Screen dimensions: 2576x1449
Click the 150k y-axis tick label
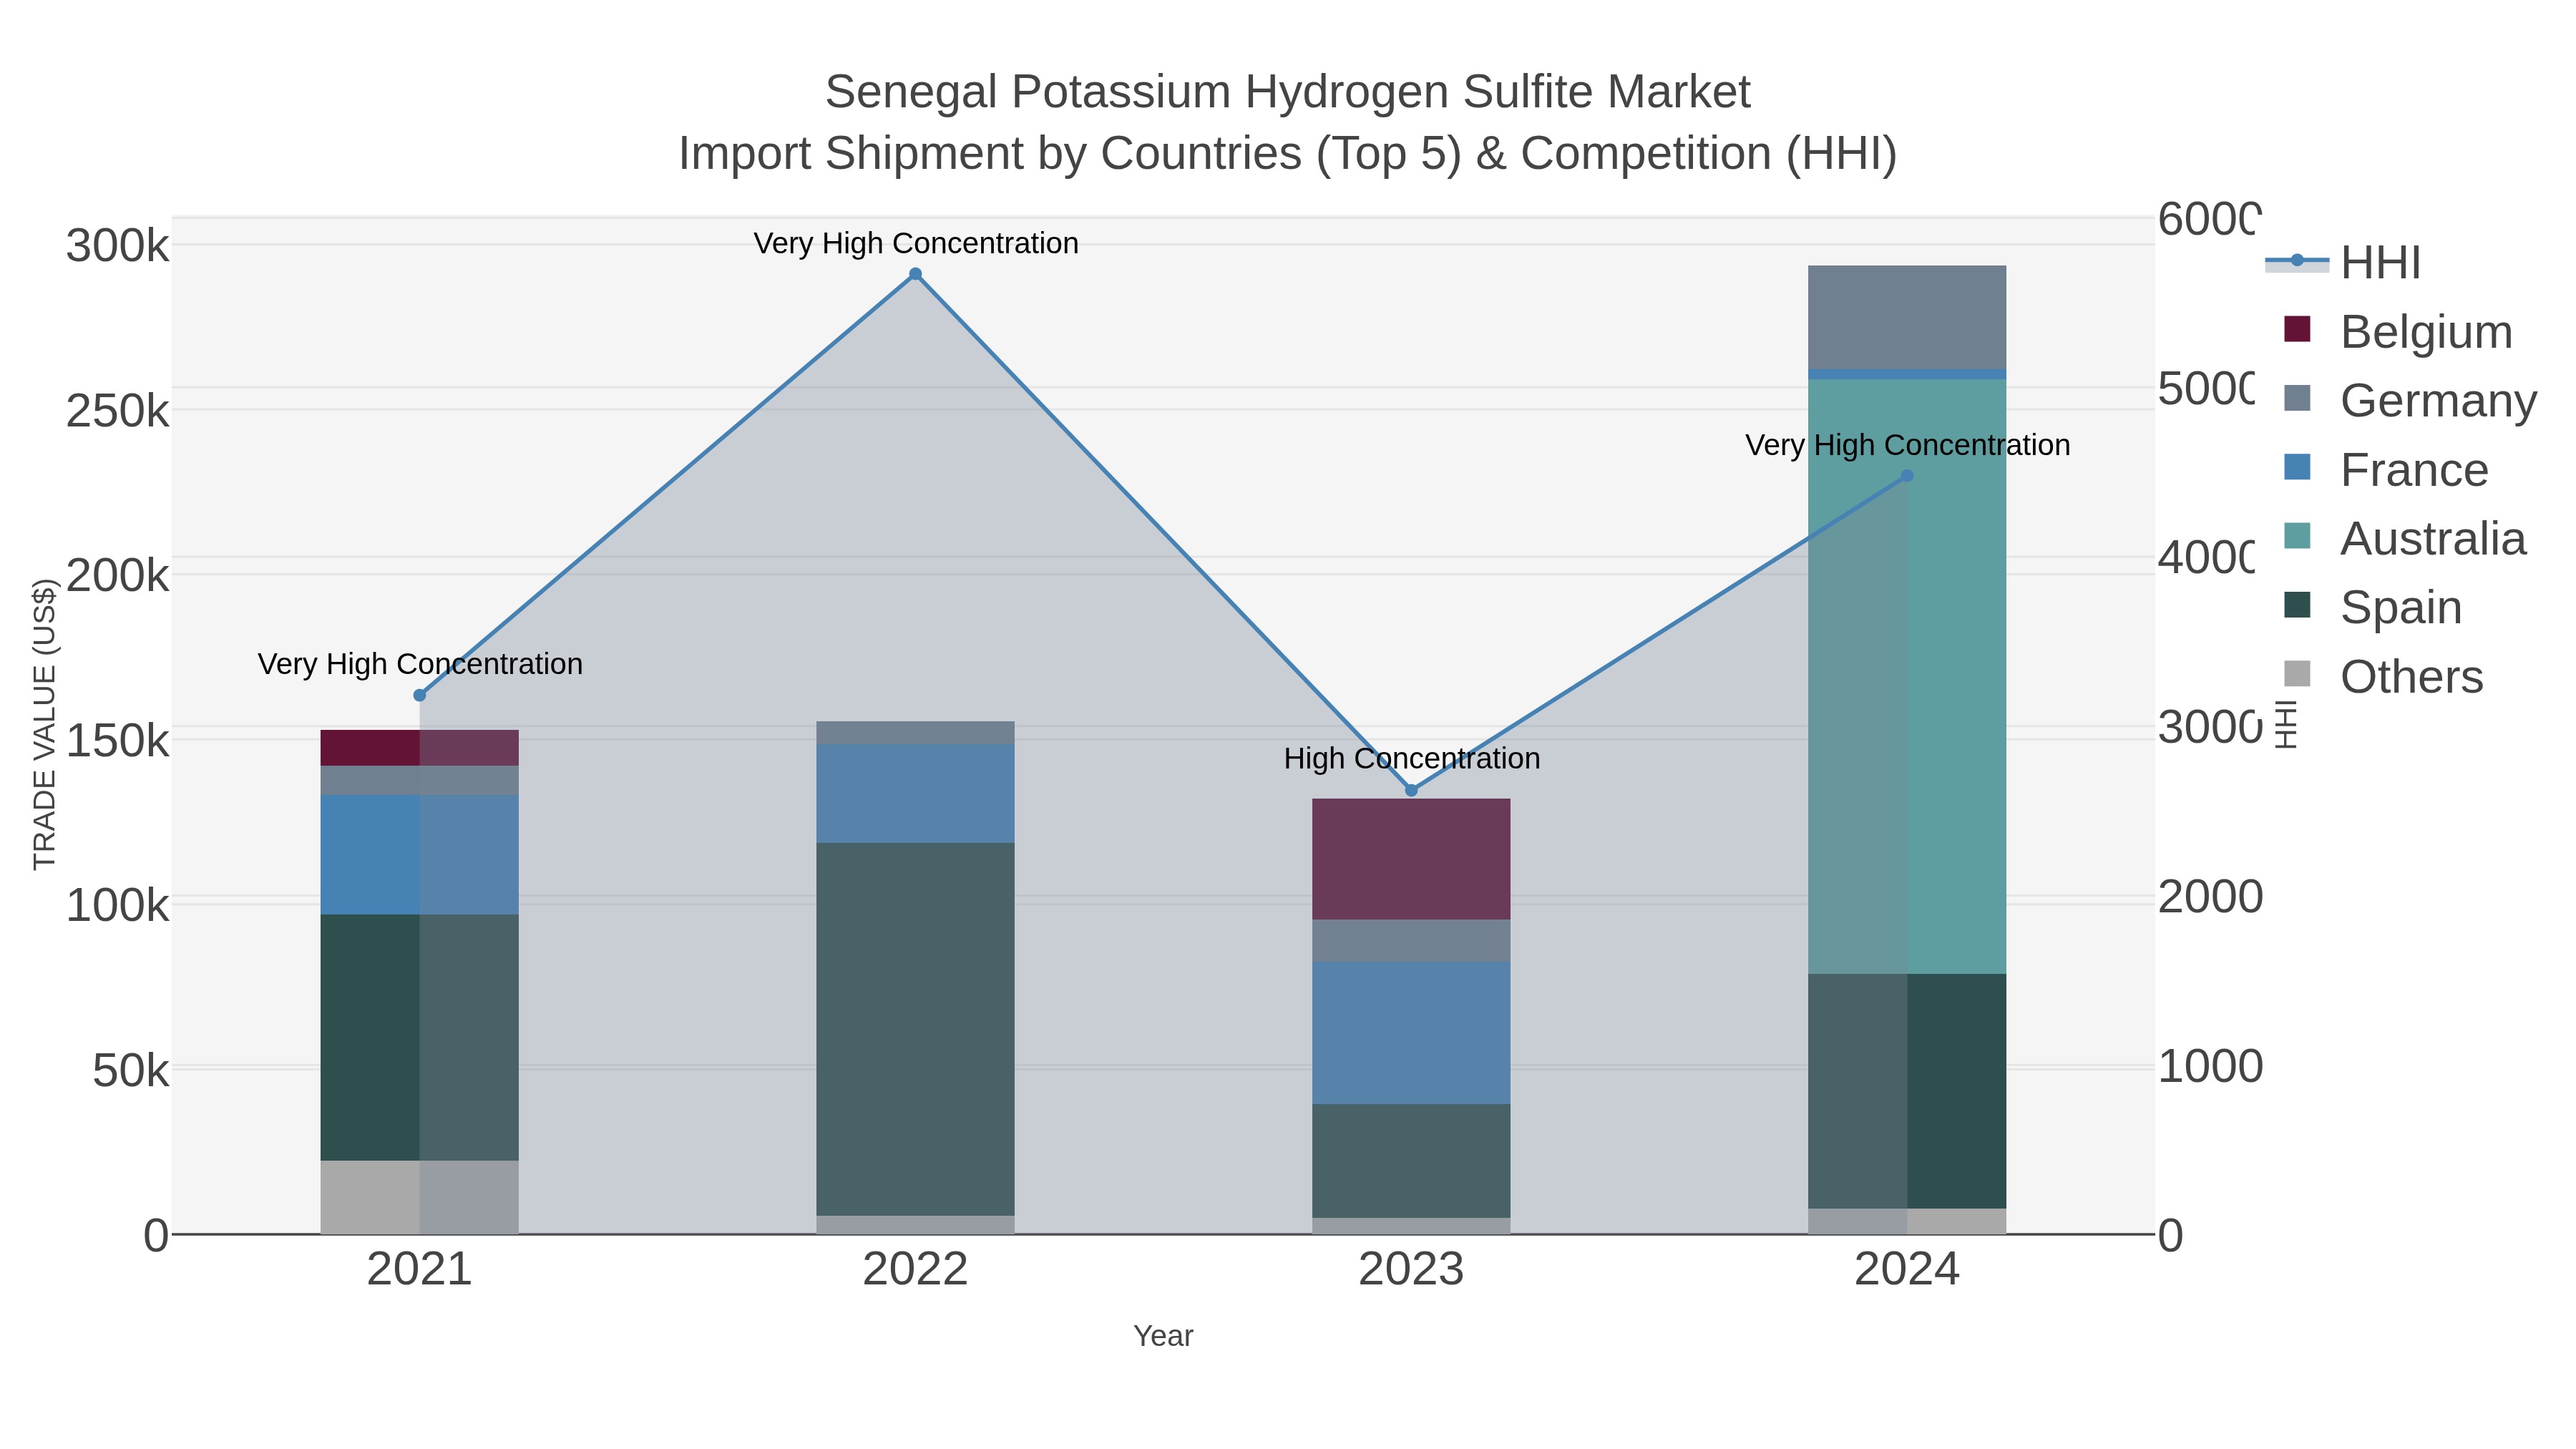pyautogui.click(x=118, y=741)
